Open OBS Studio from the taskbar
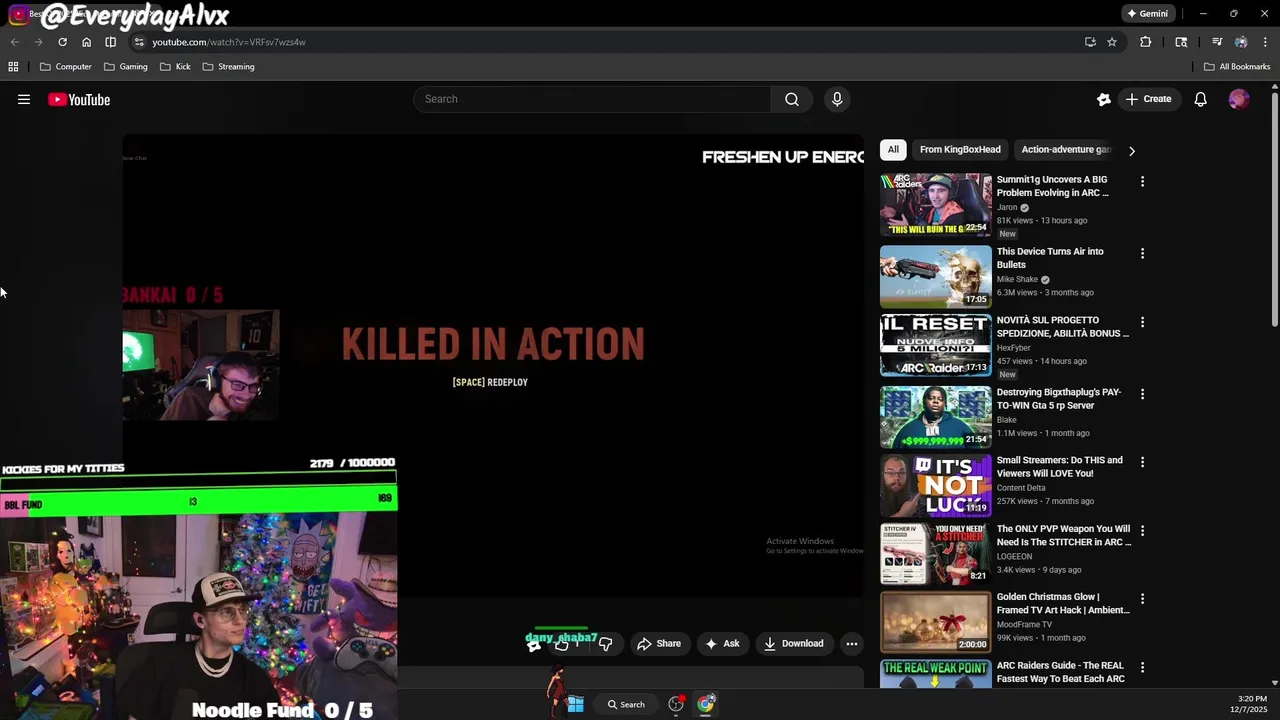This screenshot has height=720, width=1280. click(x=676, y=704)
